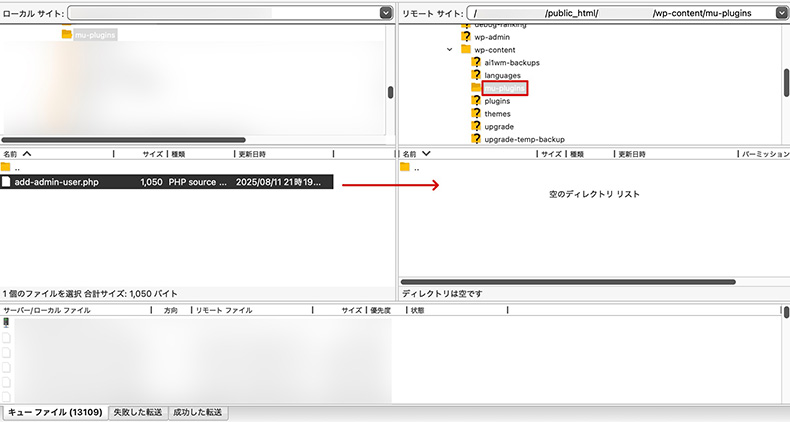Click the languages folder question mark icon

coord(476,75)
